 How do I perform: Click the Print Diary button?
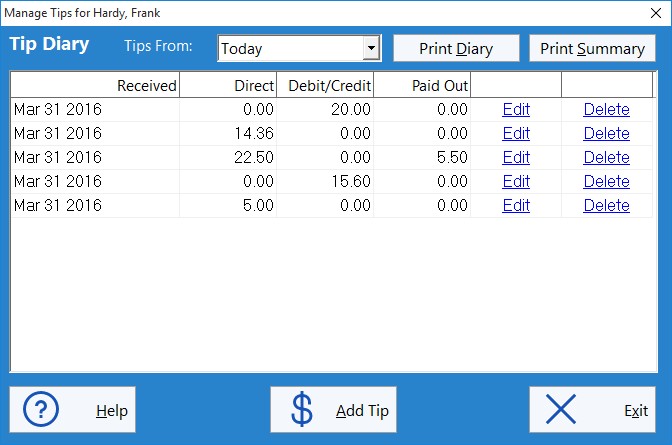click(x=456, y=48)
